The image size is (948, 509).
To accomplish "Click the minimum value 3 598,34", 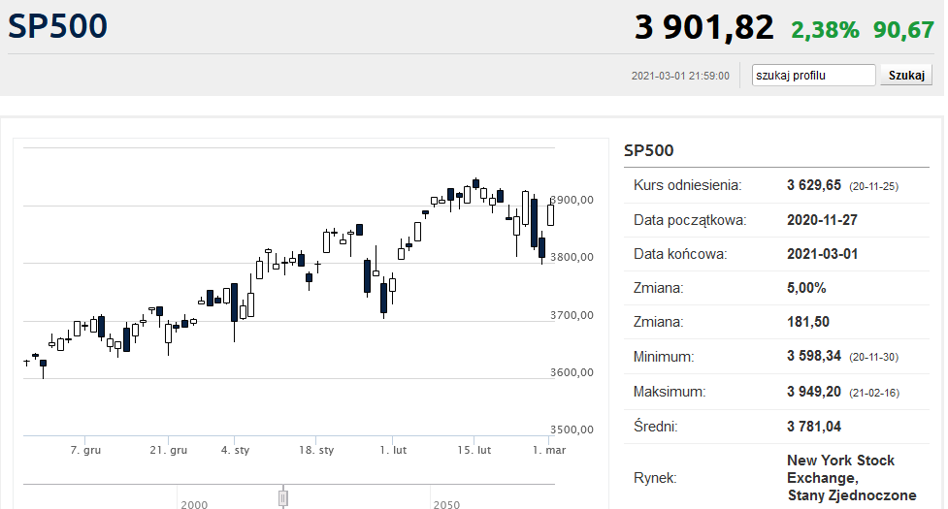I will pos(814,356).
